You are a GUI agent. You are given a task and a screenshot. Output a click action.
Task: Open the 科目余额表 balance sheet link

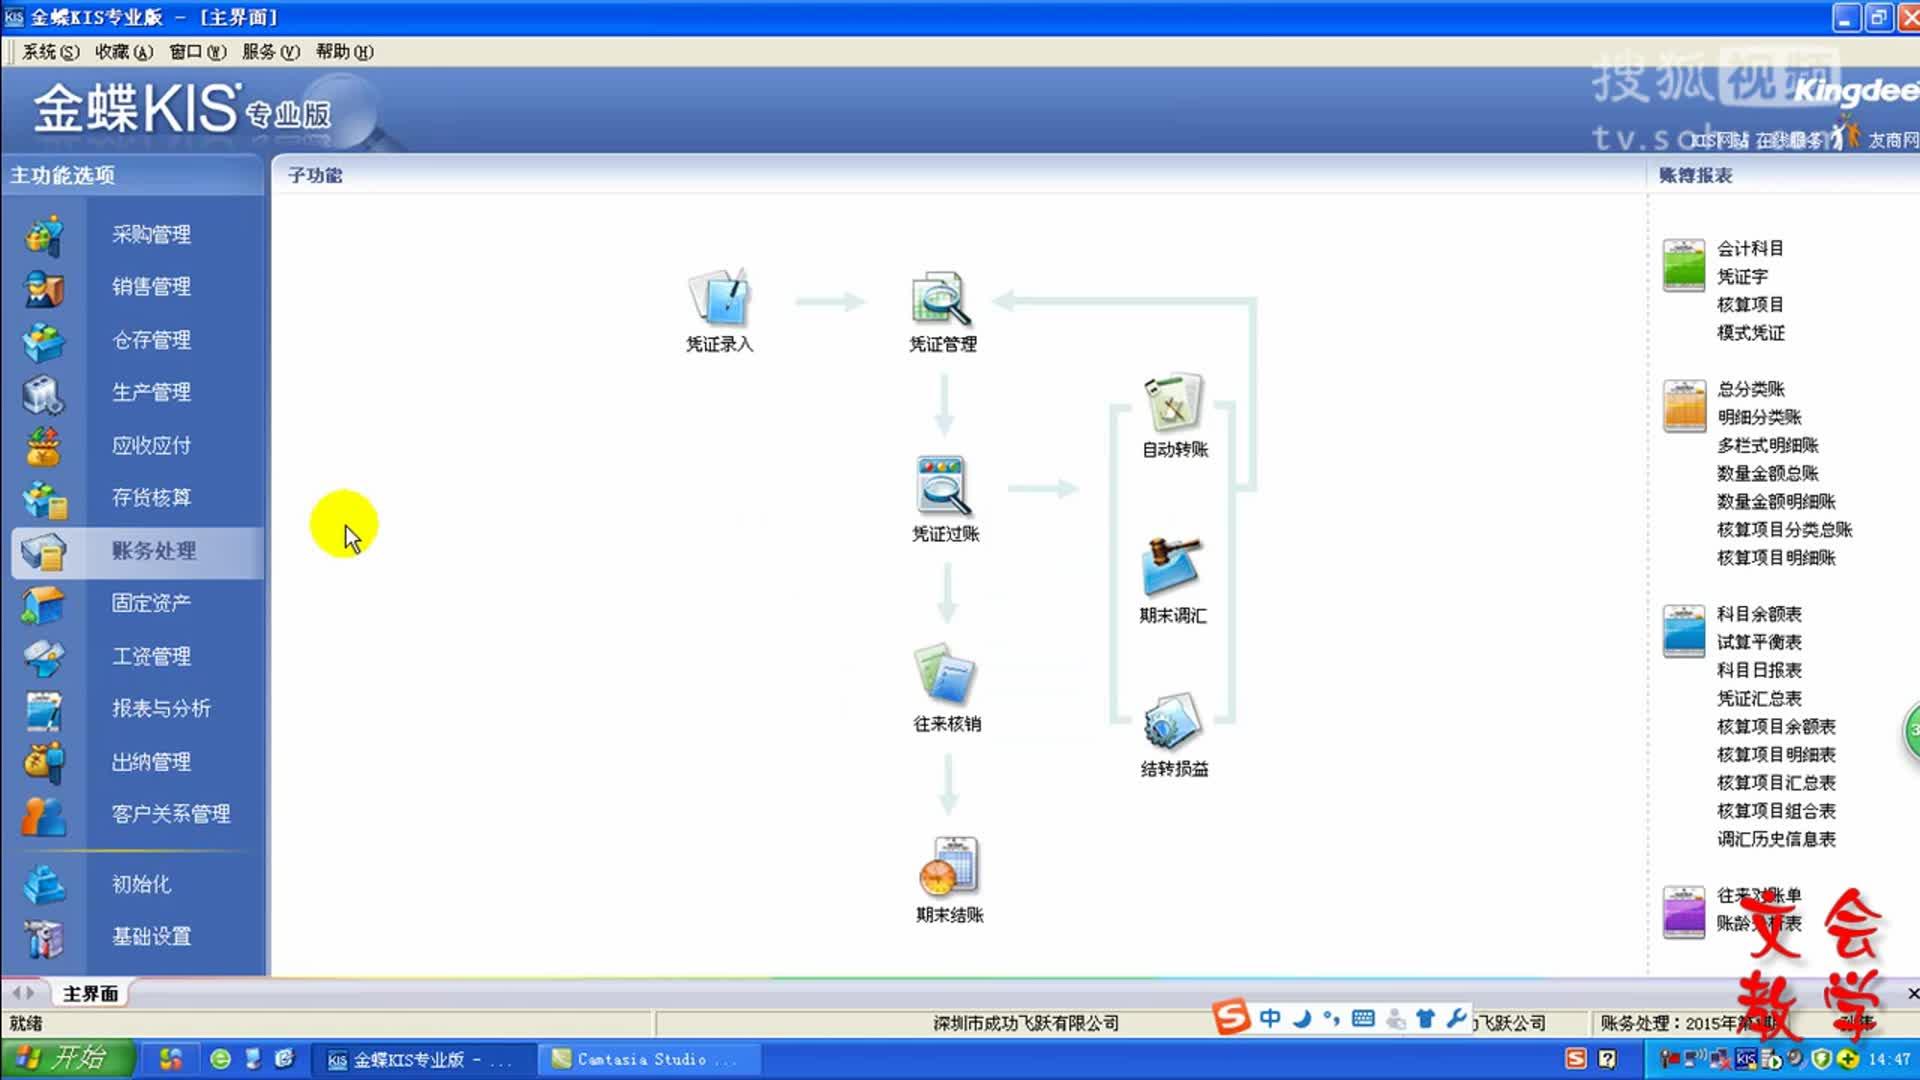coord(1758,614)
